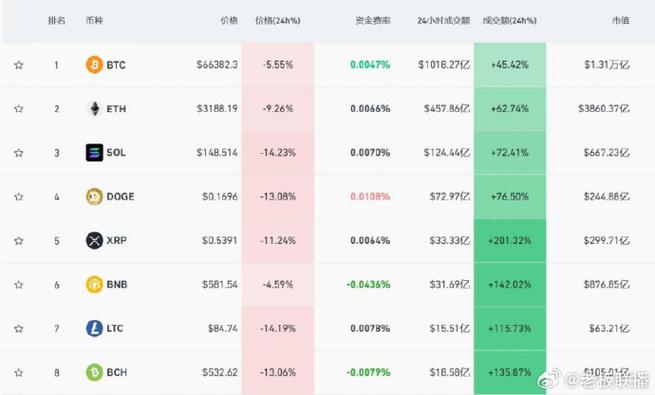Image resolution: width=655 pixels, height=395 pixels.
Task: Toggle favorite star for LTC row
Action: pos(18,329)
